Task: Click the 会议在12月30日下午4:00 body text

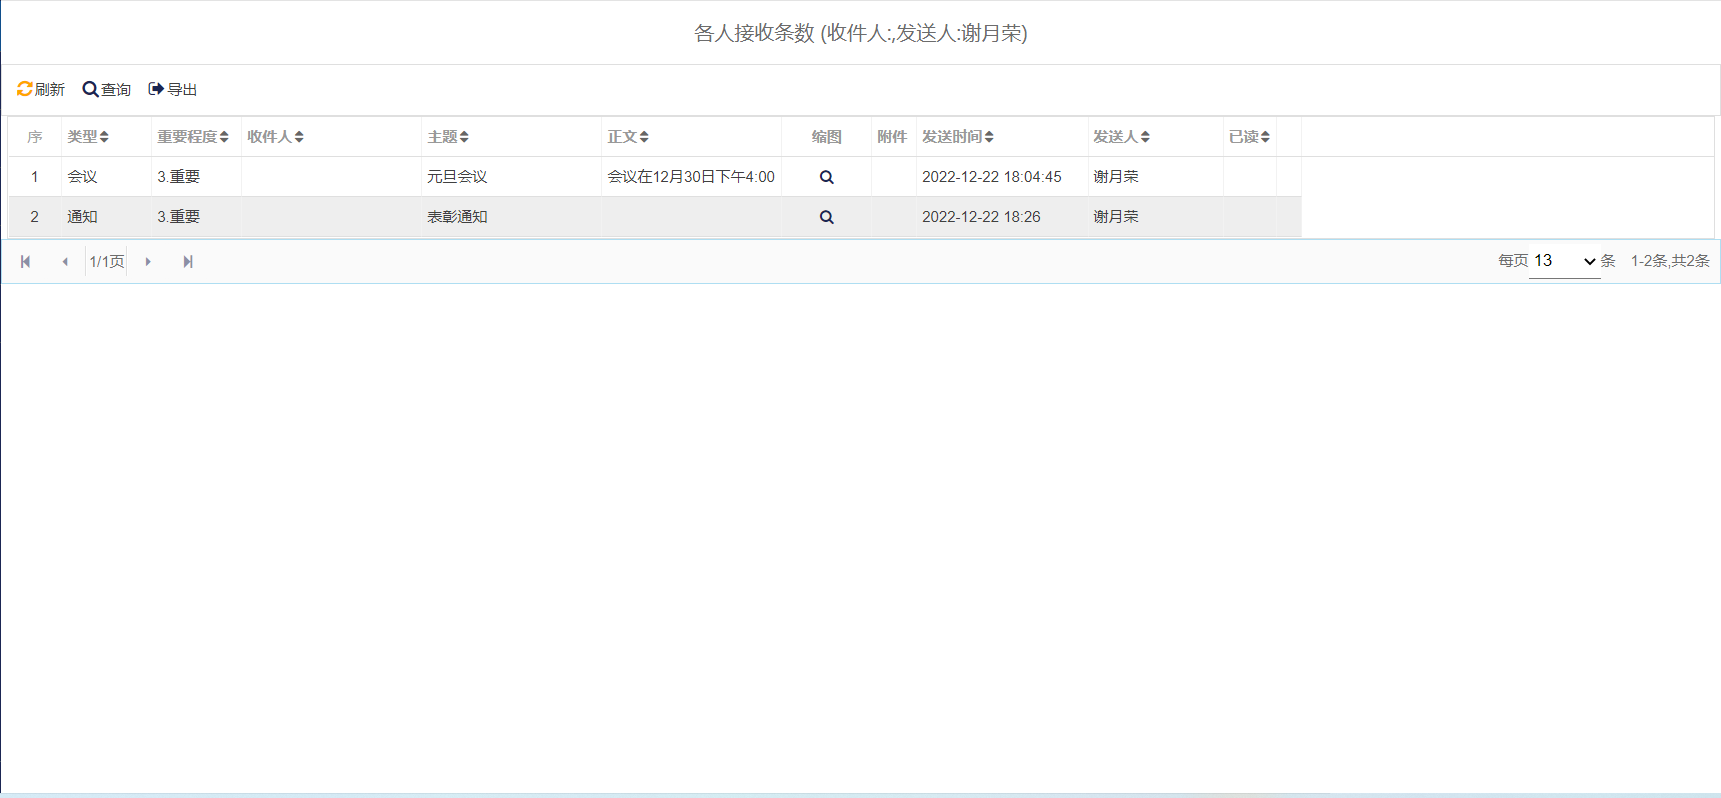Action: pos(691,177)
